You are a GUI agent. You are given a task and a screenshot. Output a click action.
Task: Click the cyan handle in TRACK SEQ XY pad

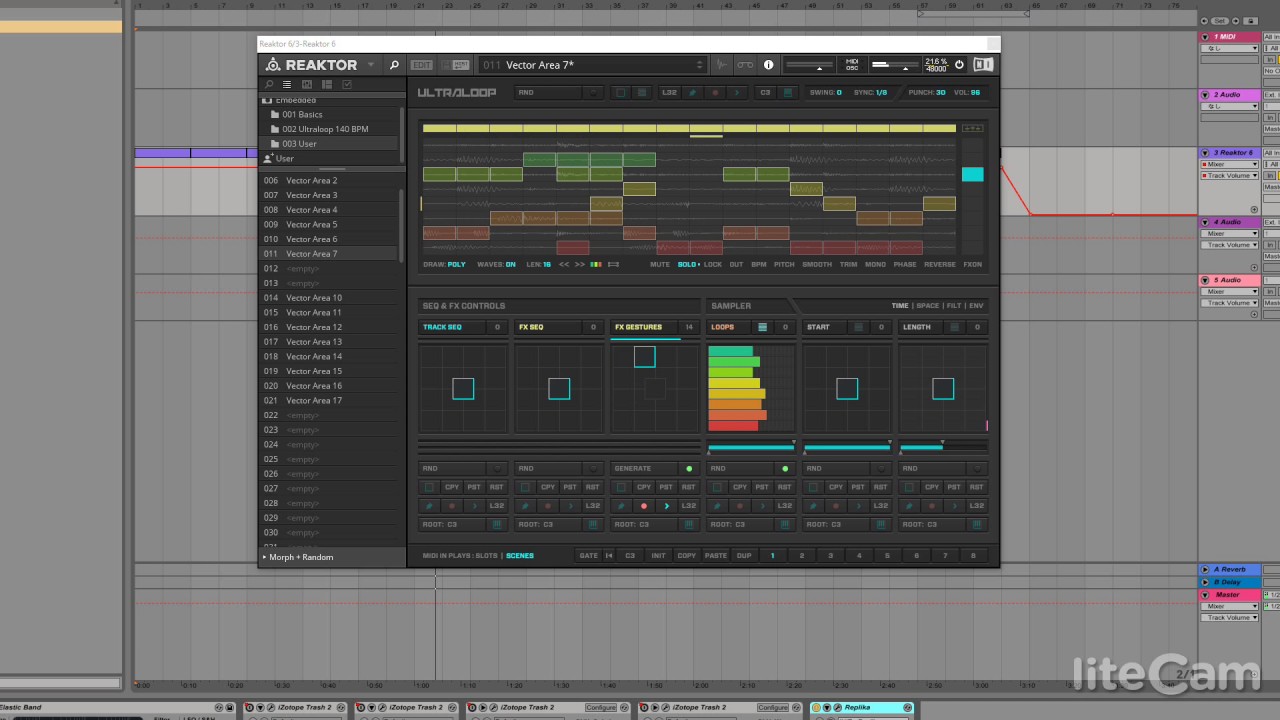463,389
